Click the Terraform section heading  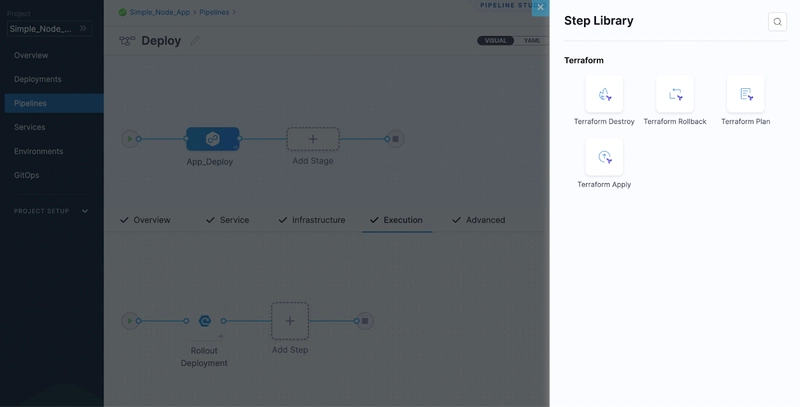click(x=584, y=60)
